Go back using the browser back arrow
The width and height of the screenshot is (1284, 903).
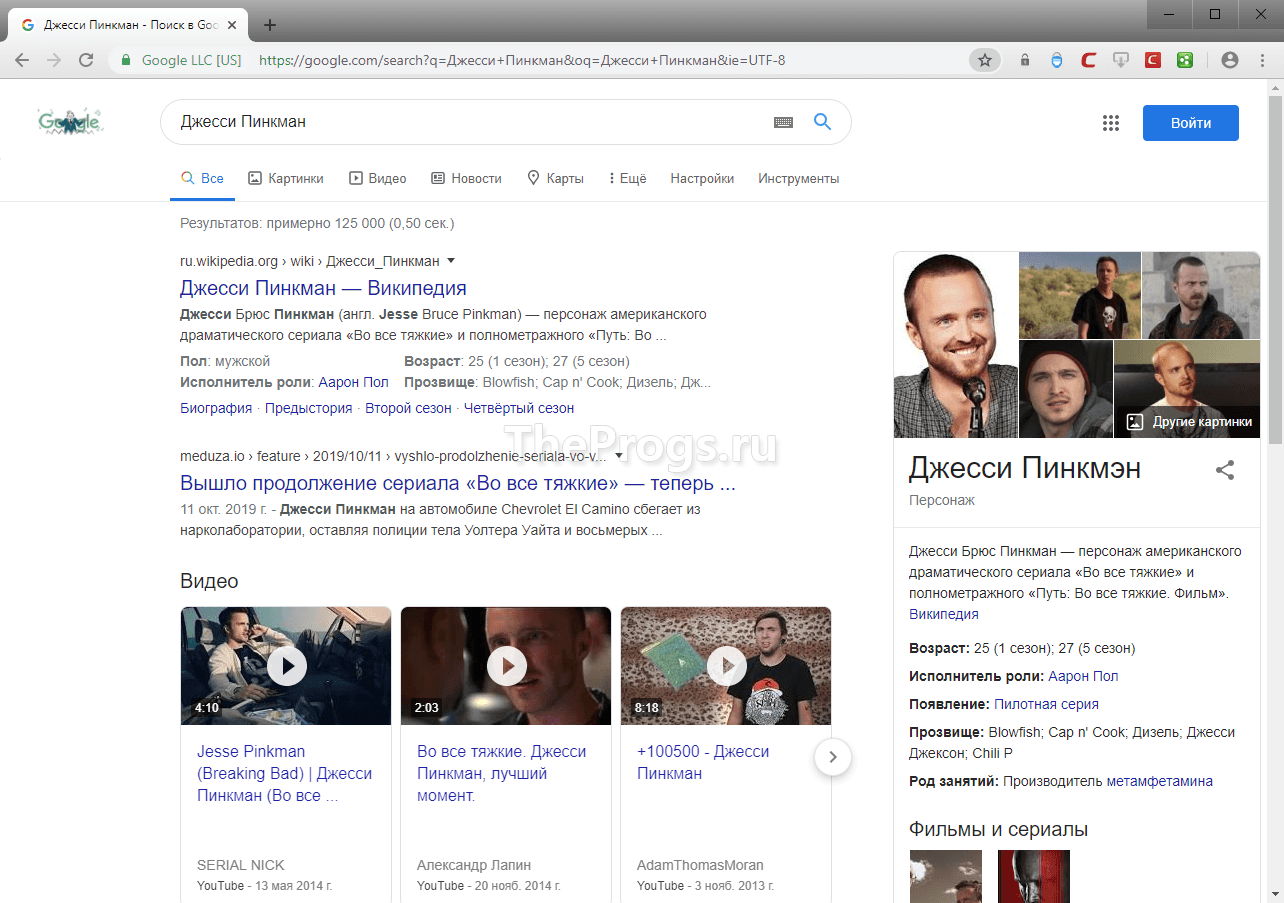point(22,60)
